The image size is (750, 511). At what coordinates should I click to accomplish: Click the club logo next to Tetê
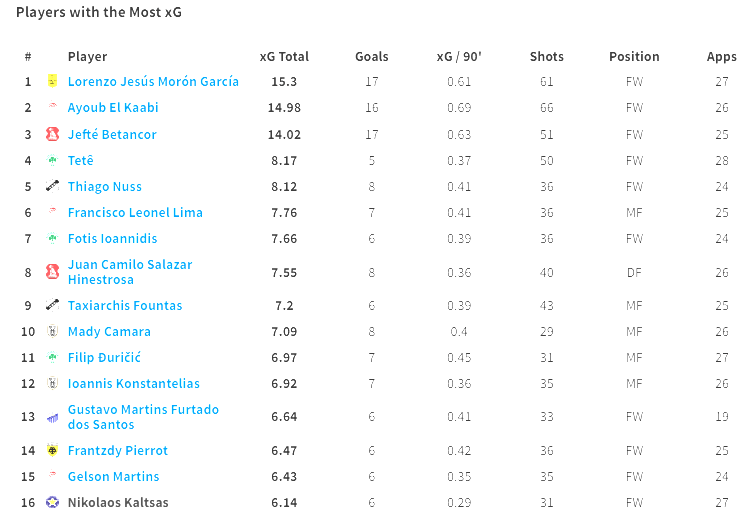click(52, 160)
